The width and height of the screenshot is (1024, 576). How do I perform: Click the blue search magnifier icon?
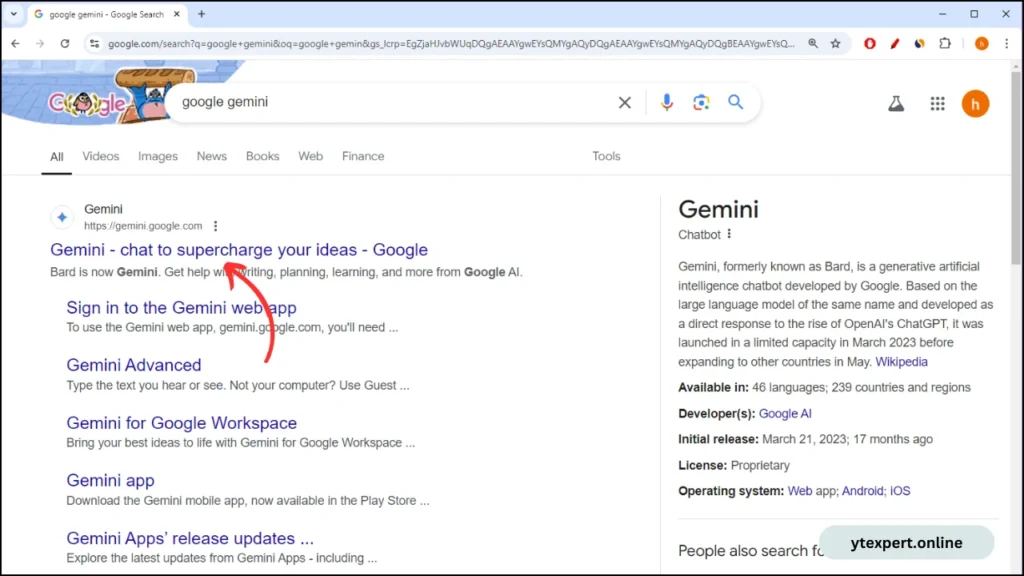(736, 102)
